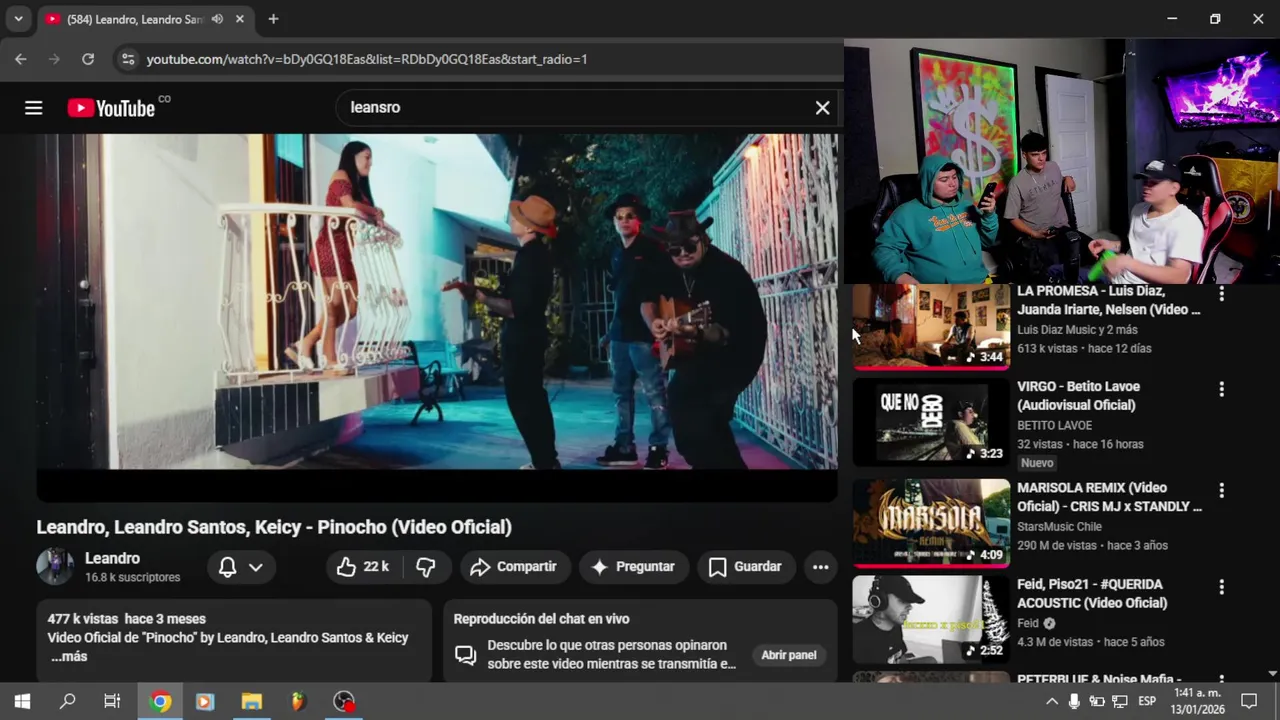Open LA PROMESA video title
The image size is (1280, 720).
coord(1108,300)
